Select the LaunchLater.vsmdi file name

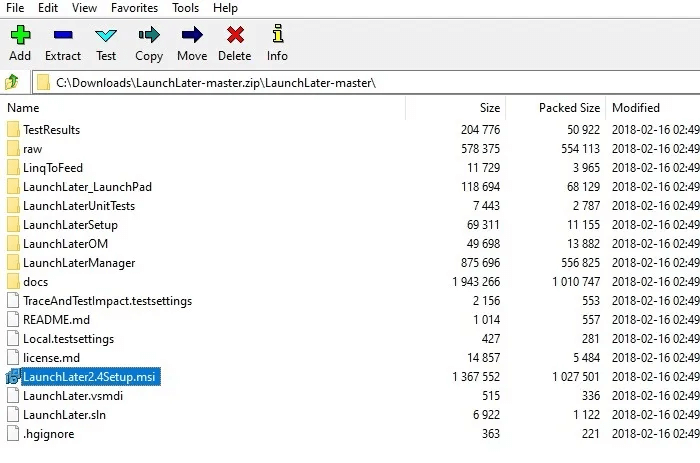click(73, 396)
